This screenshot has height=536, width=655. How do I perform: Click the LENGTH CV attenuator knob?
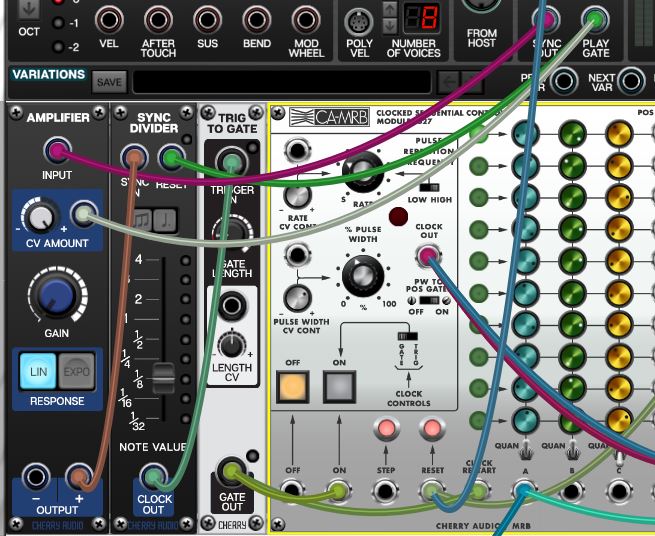point(232,345)
